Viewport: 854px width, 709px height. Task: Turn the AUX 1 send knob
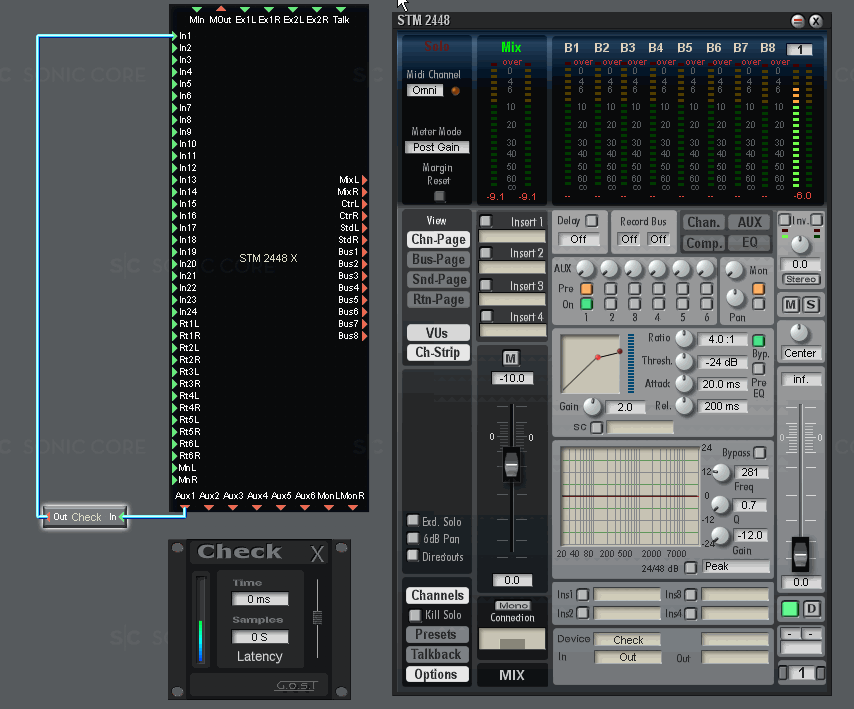click(x=585, y=268)
